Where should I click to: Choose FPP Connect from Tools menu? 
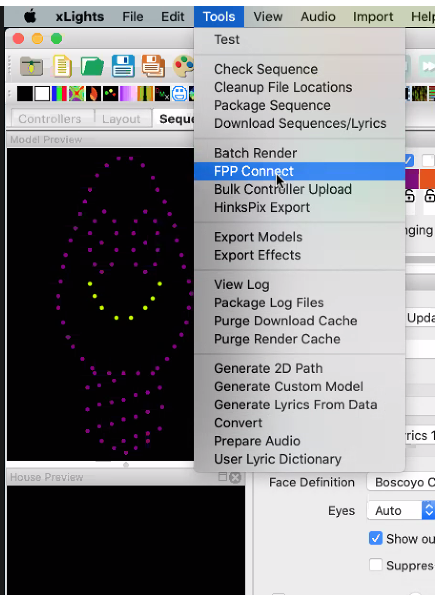click(299, 171)
